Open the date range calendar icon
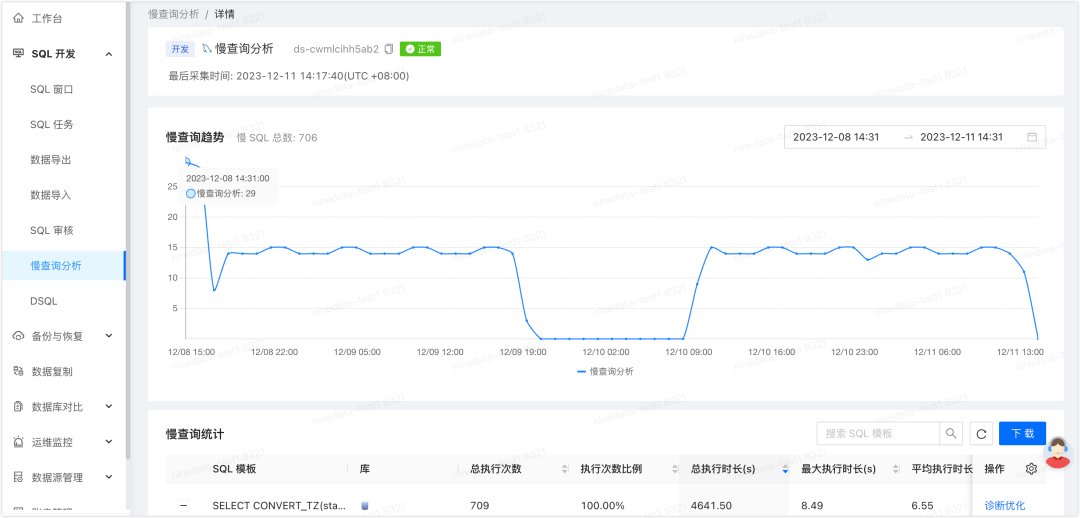 (1032, 137)
